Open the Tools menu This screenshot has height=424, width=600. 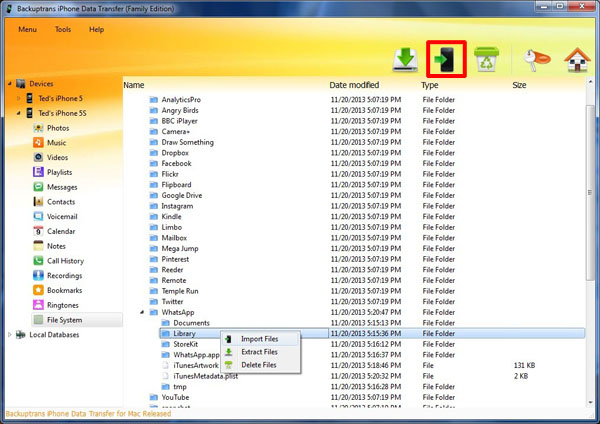pyautogui.click(x=63, y=29)
